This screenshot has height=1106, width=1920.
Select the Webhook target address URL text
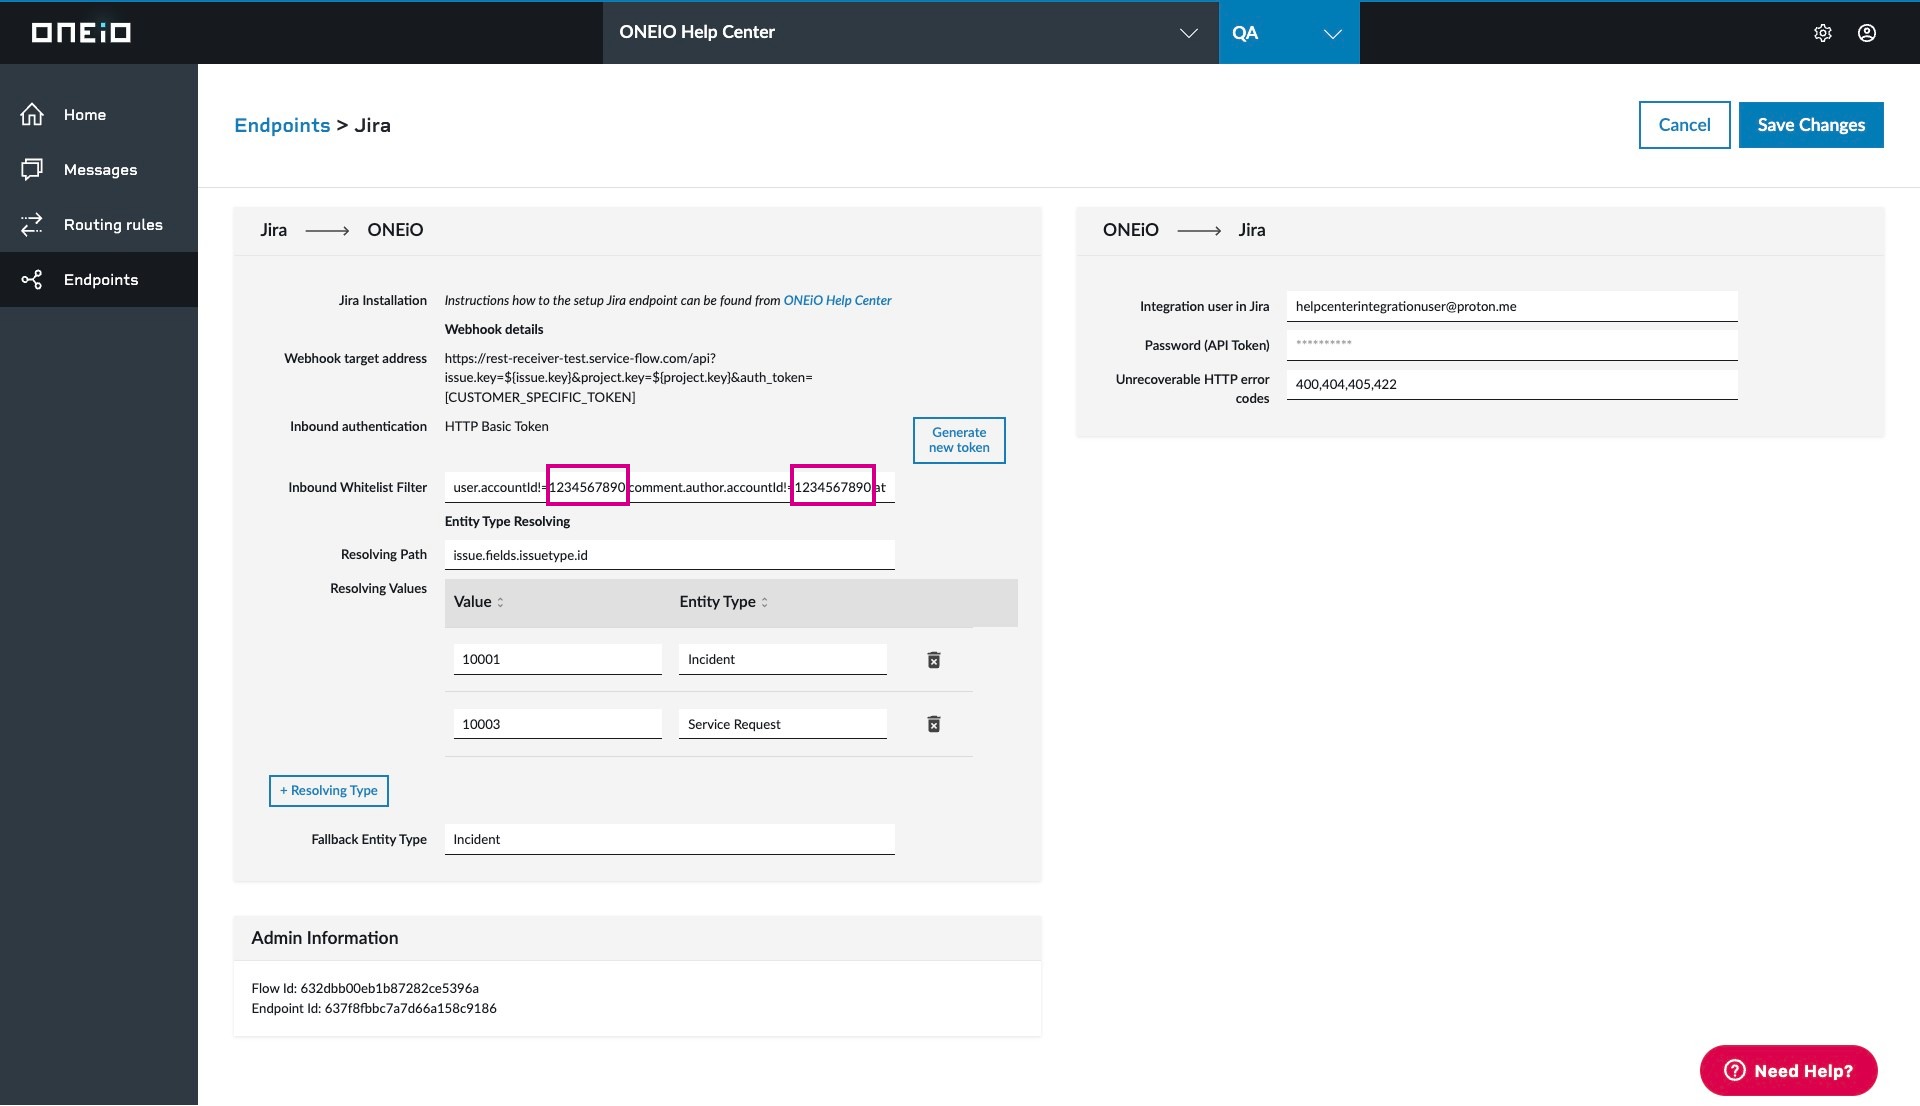[x=628, y=378]
